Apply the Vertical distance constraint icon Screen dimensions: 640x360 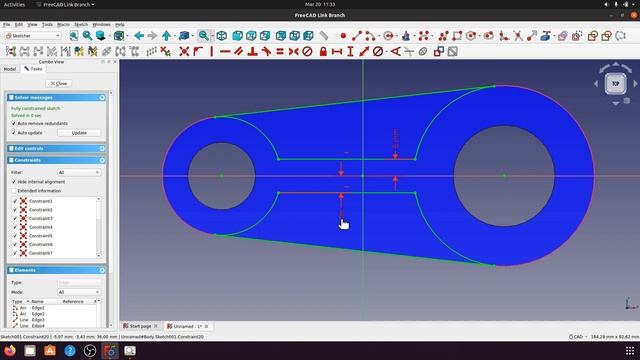350,51
